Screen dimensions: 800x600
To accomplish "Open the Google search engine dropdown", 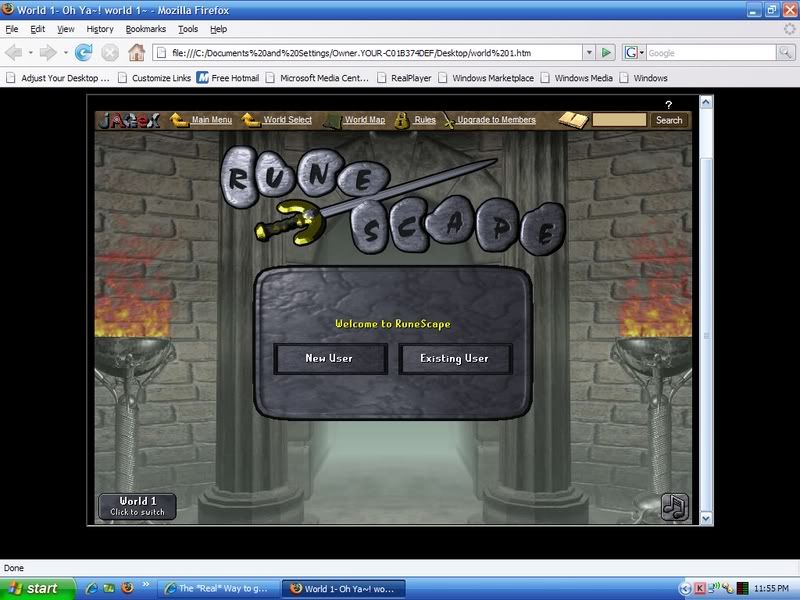I will pyautogui.click(x=634, y=52).
